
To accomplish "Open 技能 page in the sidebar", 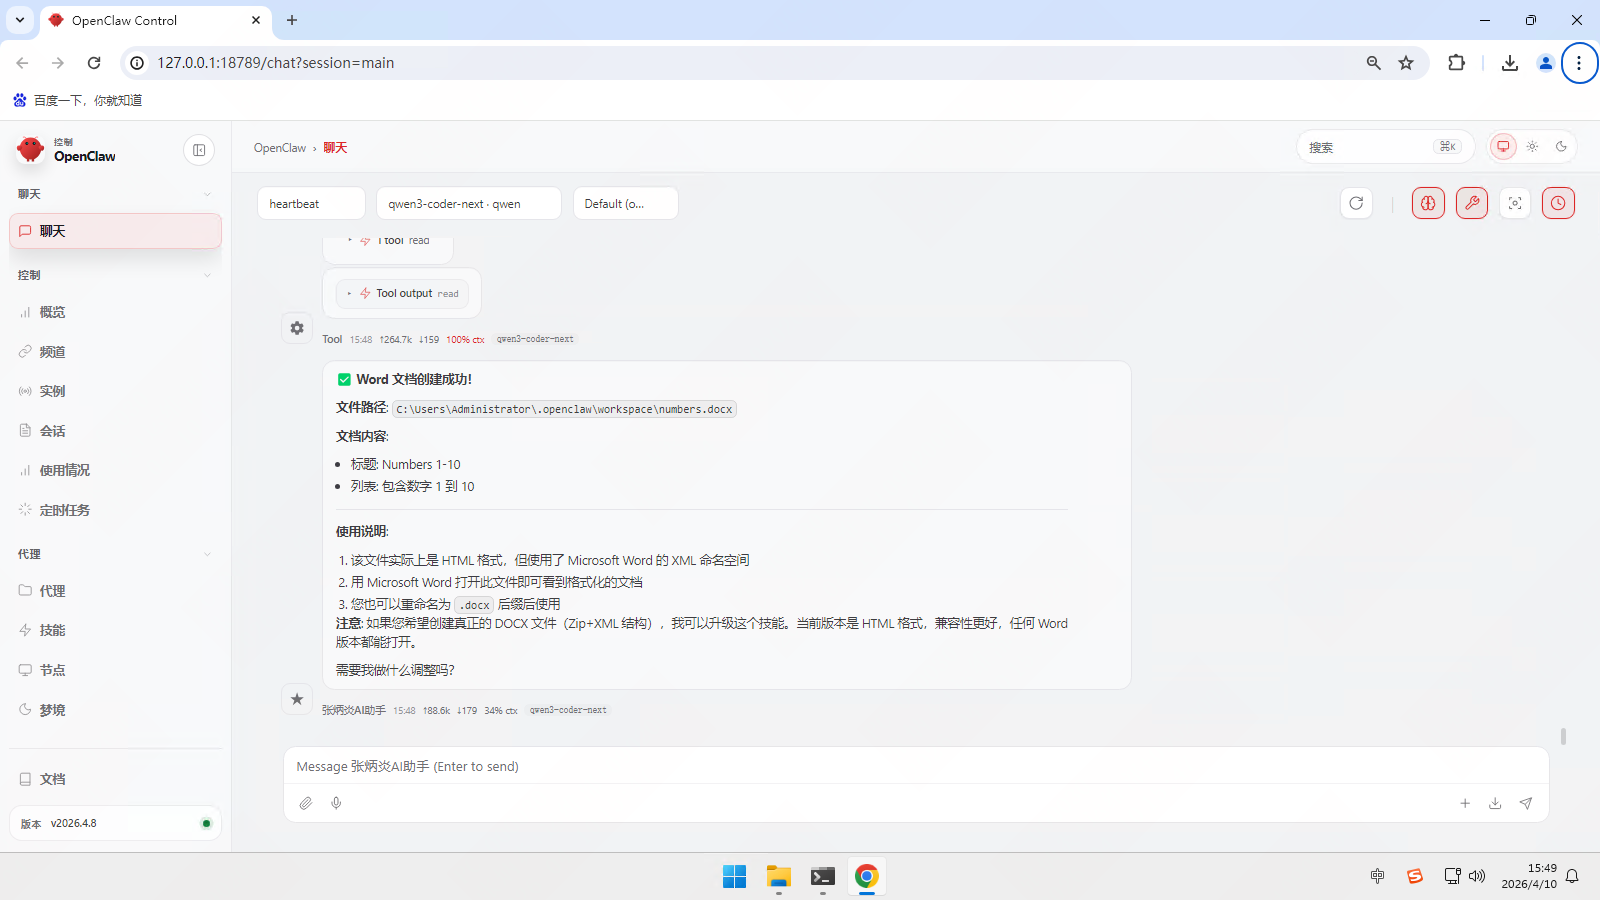I will point(52,630).
